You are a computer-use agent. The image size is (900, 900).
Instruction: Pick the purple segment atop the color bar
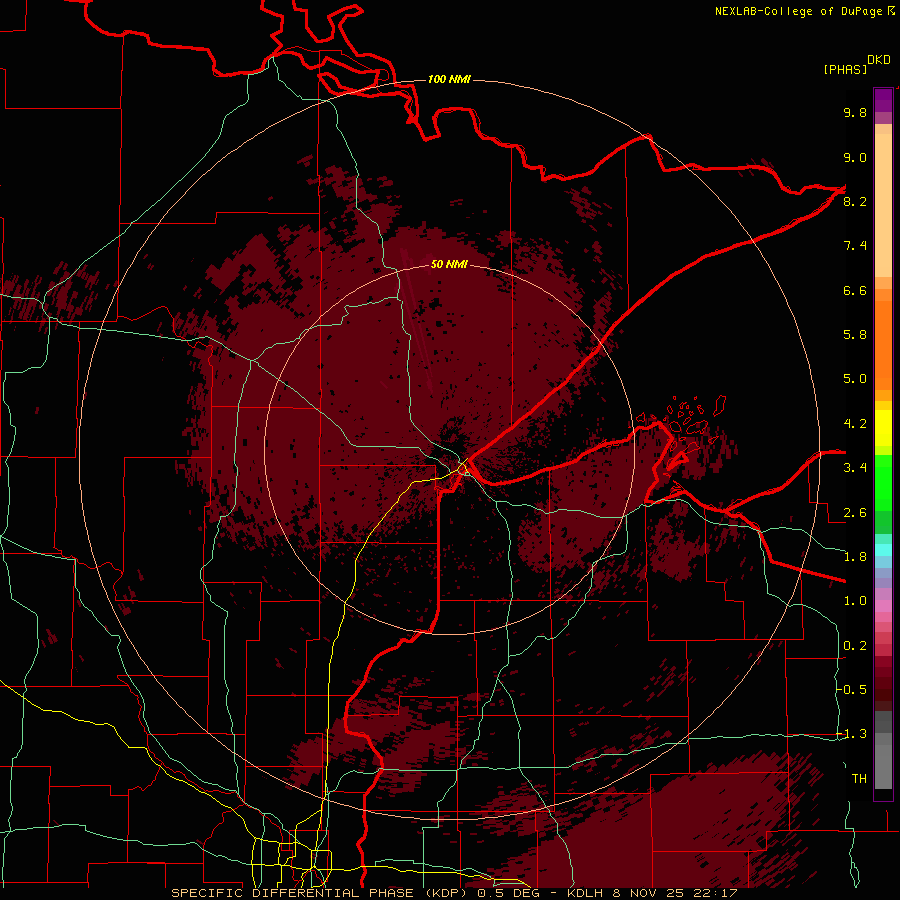point(883,100)
